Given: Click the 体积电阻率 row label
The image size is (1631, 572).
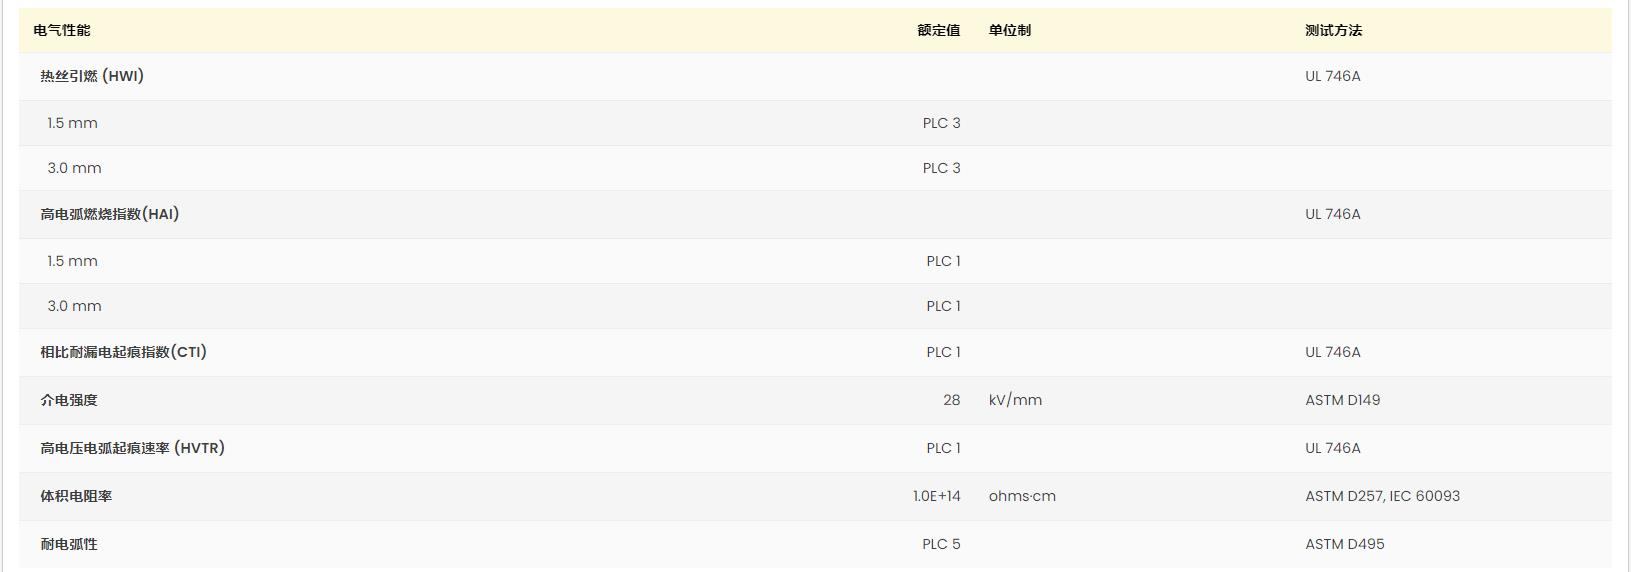Looking at the screenshot, I should tap(76, 496).
